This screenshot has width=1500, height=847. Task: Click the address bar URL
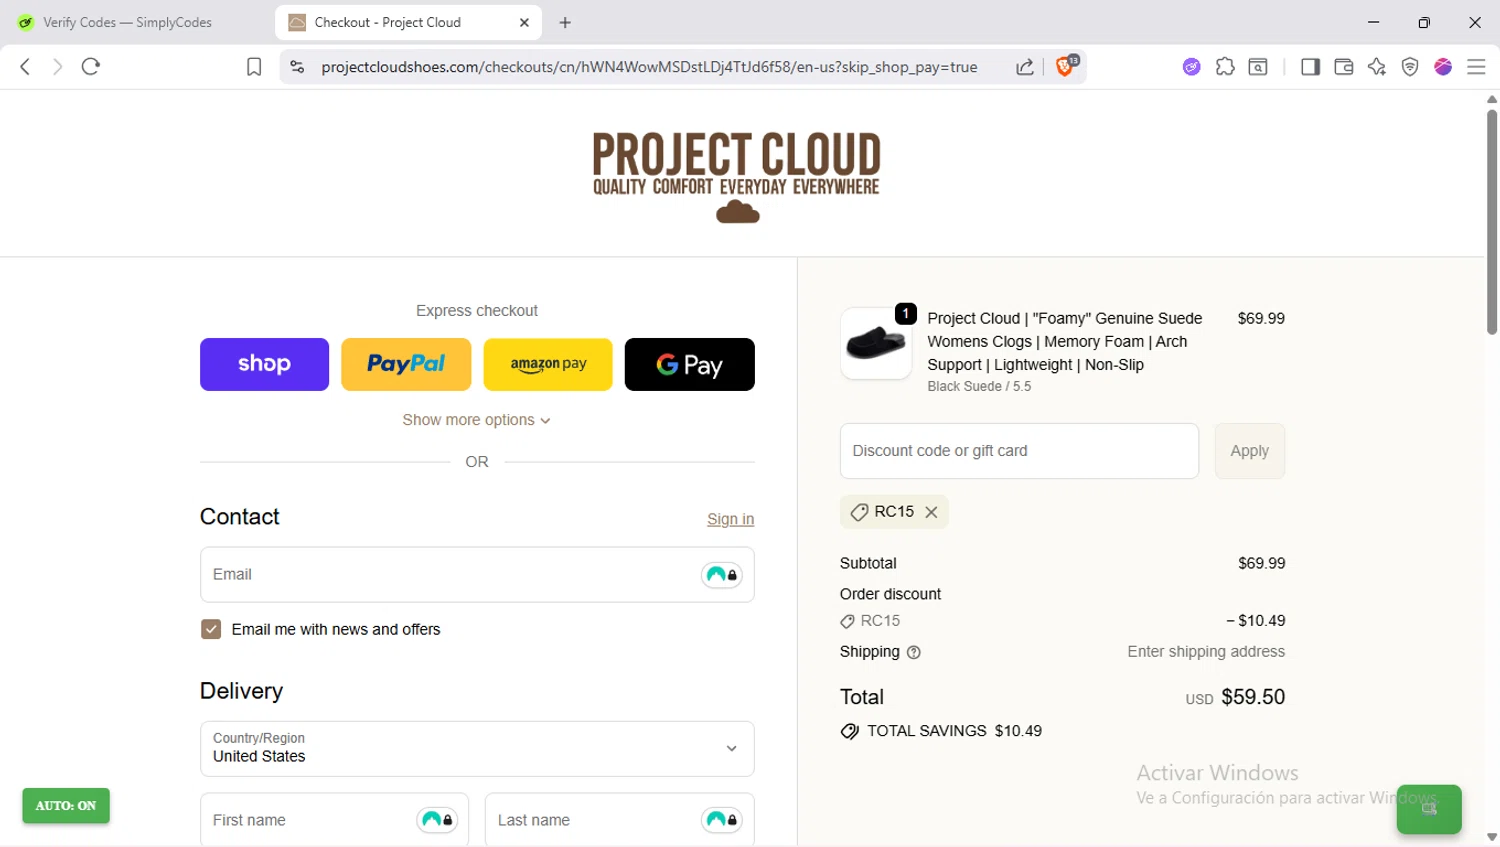[649, 67]
